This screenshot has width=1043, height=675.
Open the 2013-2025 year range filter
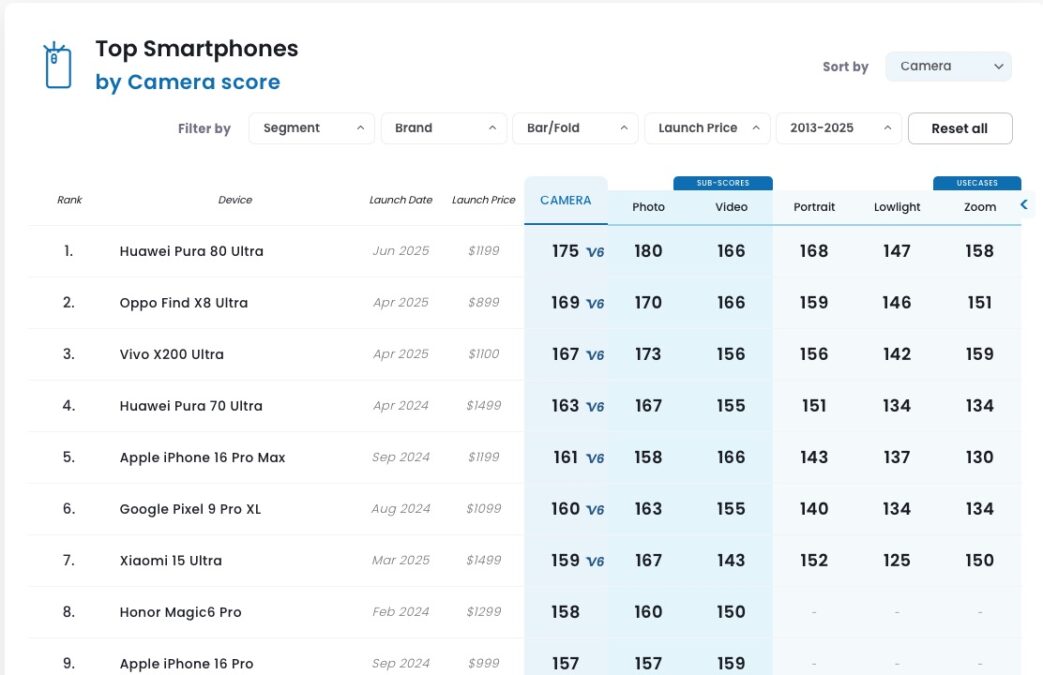click(839, 128)
